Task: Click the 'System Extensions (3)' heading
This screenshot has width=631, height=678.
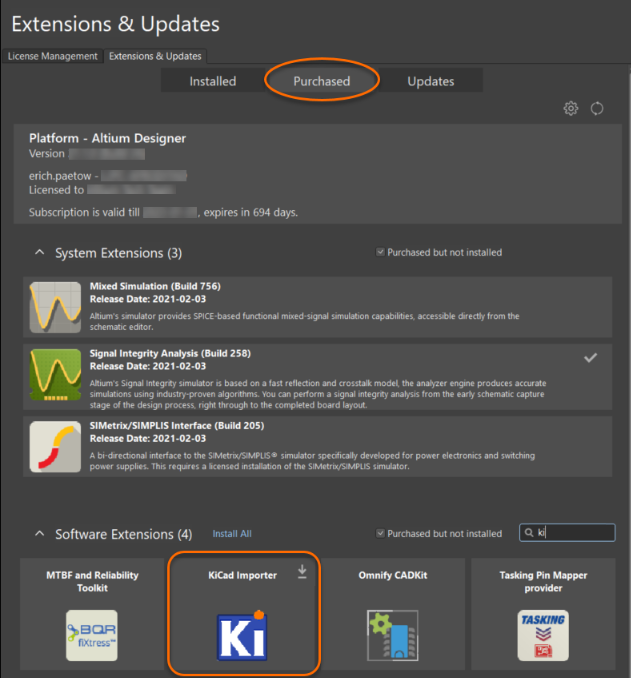Action: pos(119,253)
